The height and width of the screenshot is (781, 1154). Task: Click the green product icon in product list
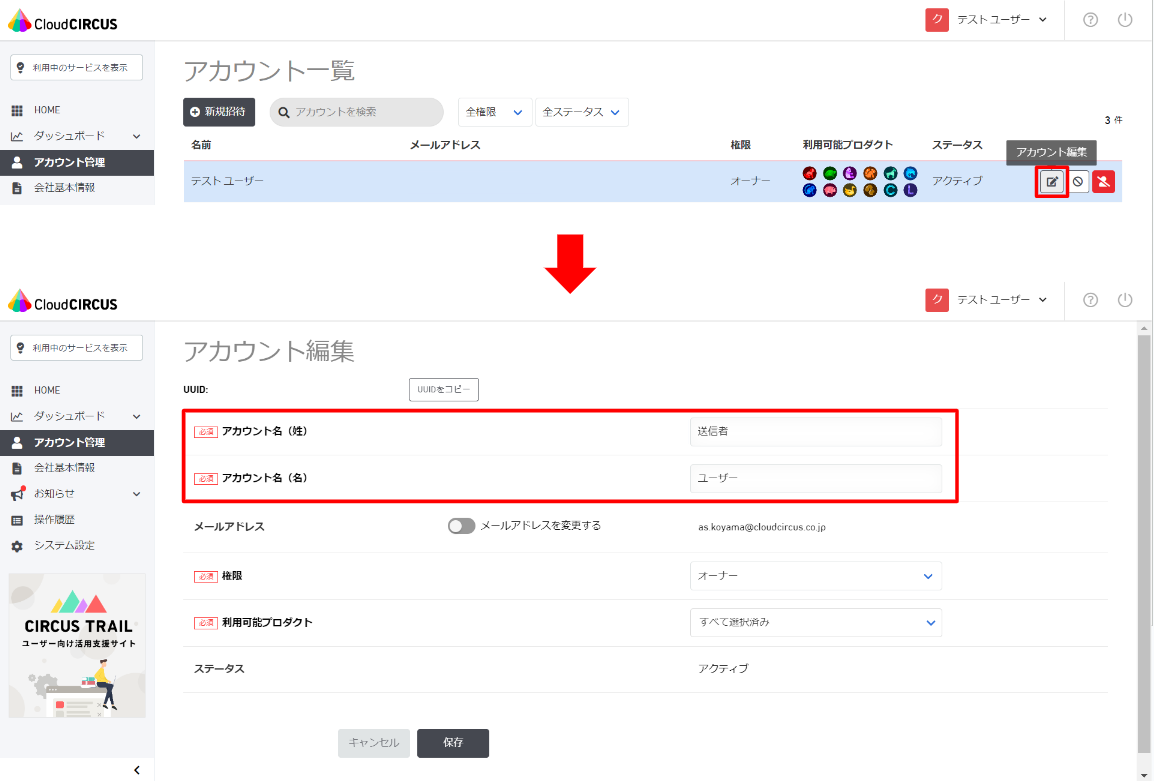829,174
